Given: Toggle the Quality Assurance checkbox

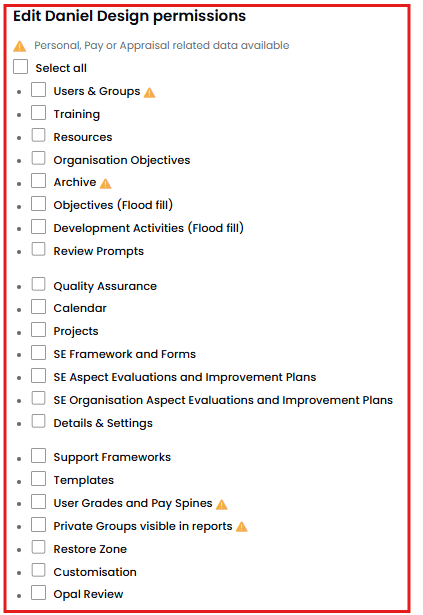Looking at the screenshot, I should (38, 284).
